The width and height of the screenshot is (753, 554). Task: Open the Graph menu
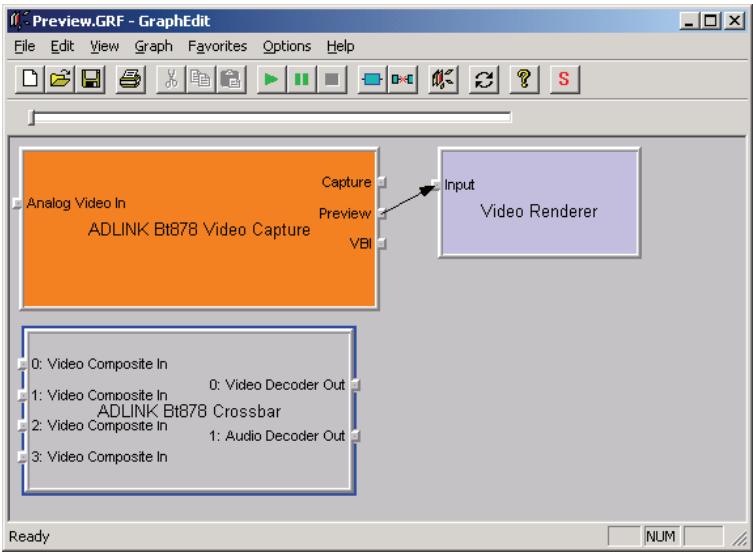(153, 47)
